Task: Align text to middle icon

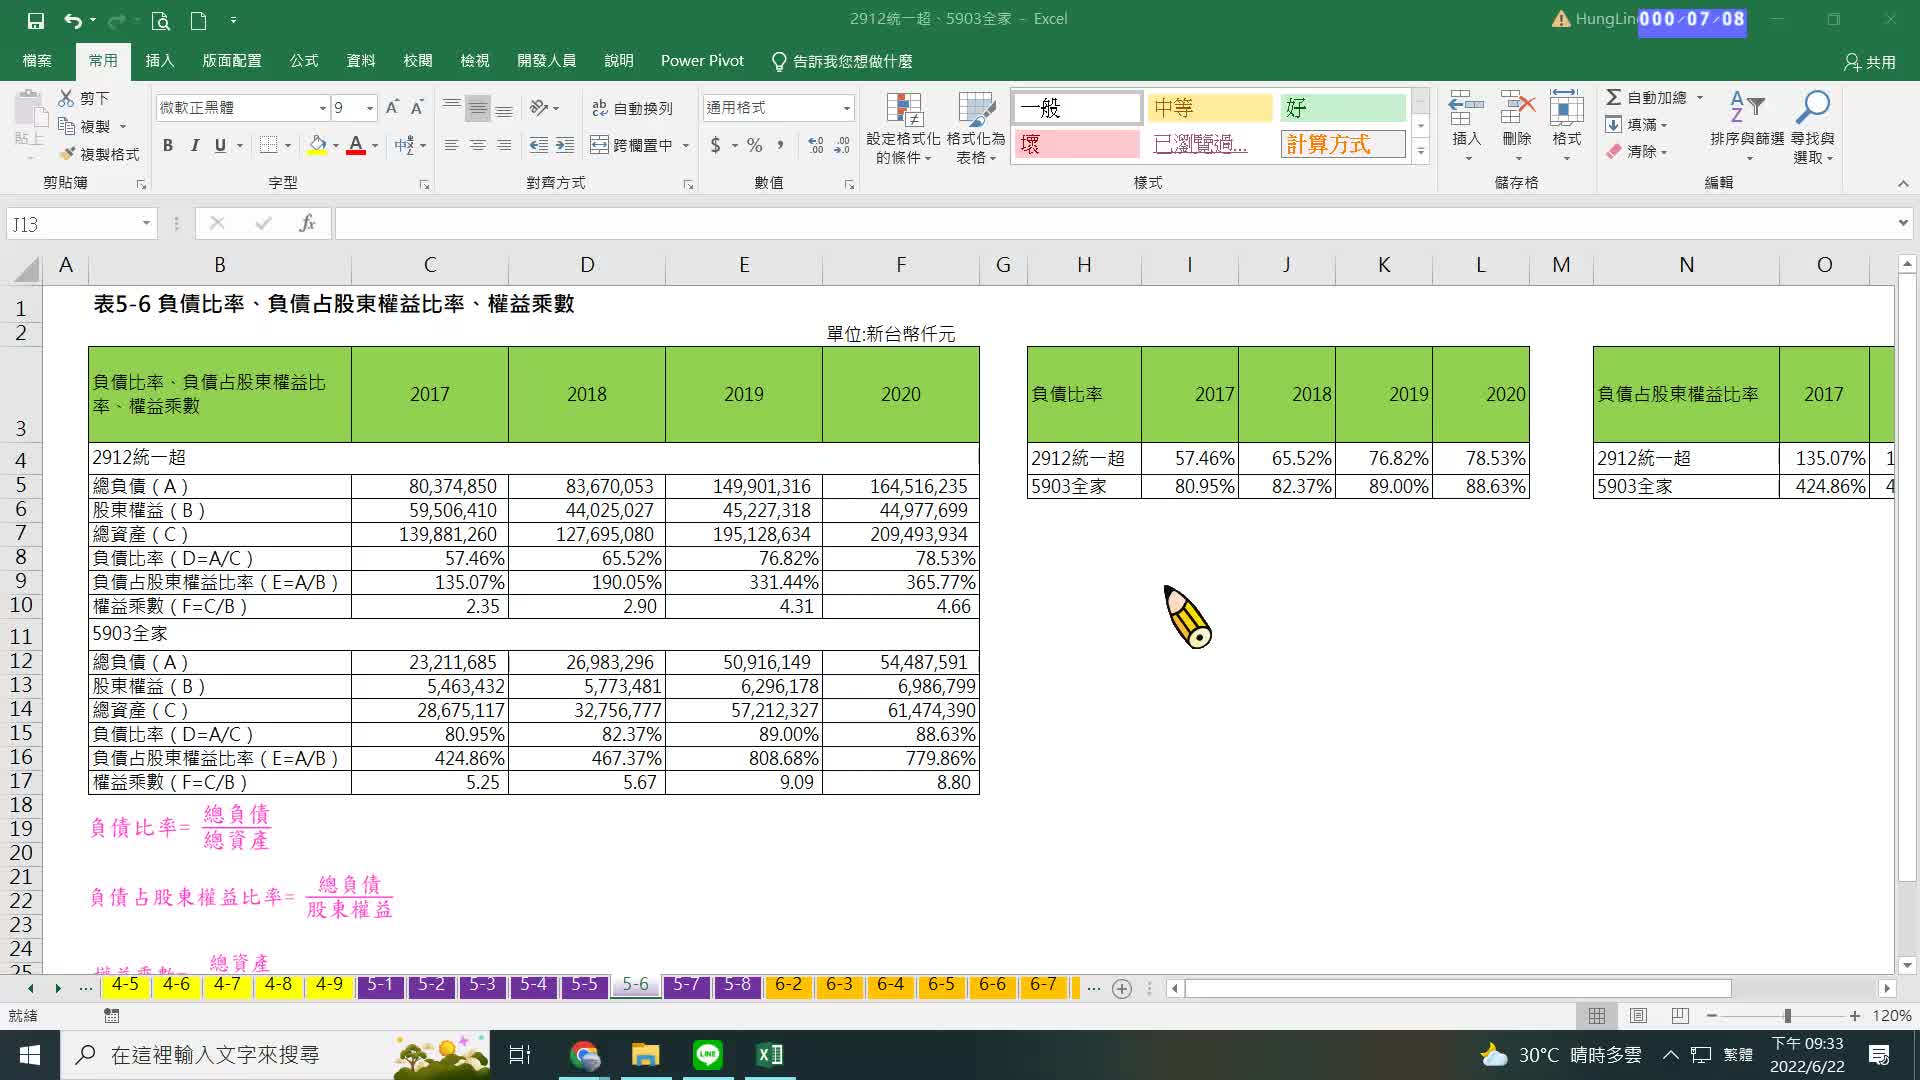Action: pos(478,107)
